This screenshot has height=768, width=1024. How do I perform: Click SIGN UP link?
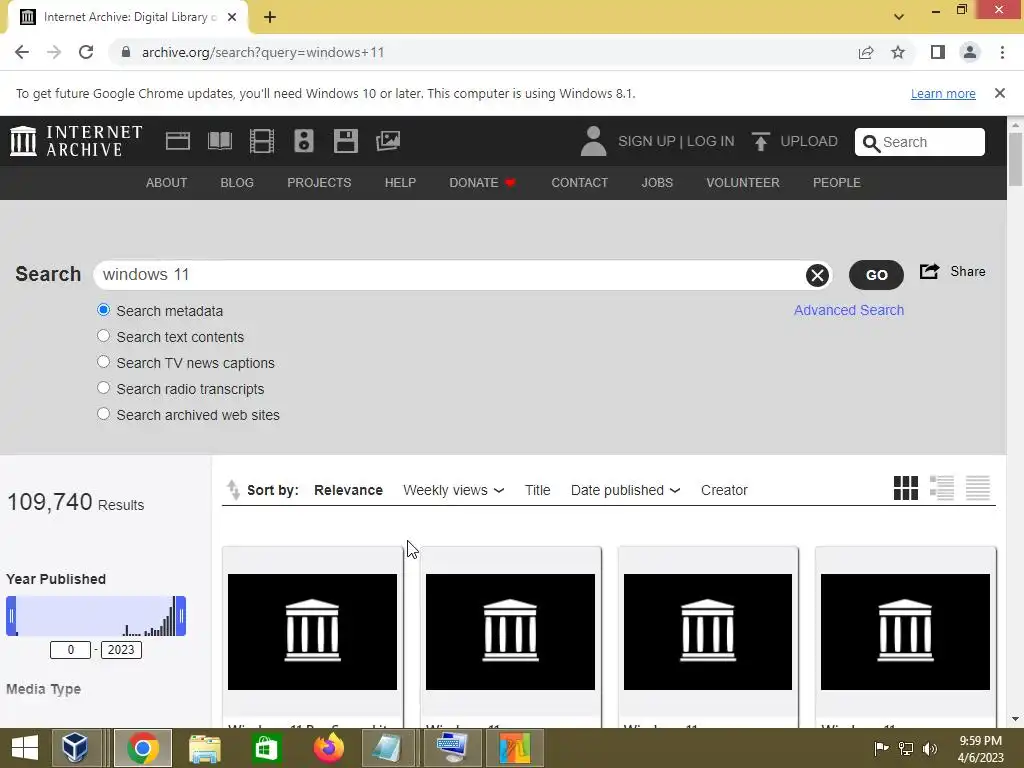(647, 141)
